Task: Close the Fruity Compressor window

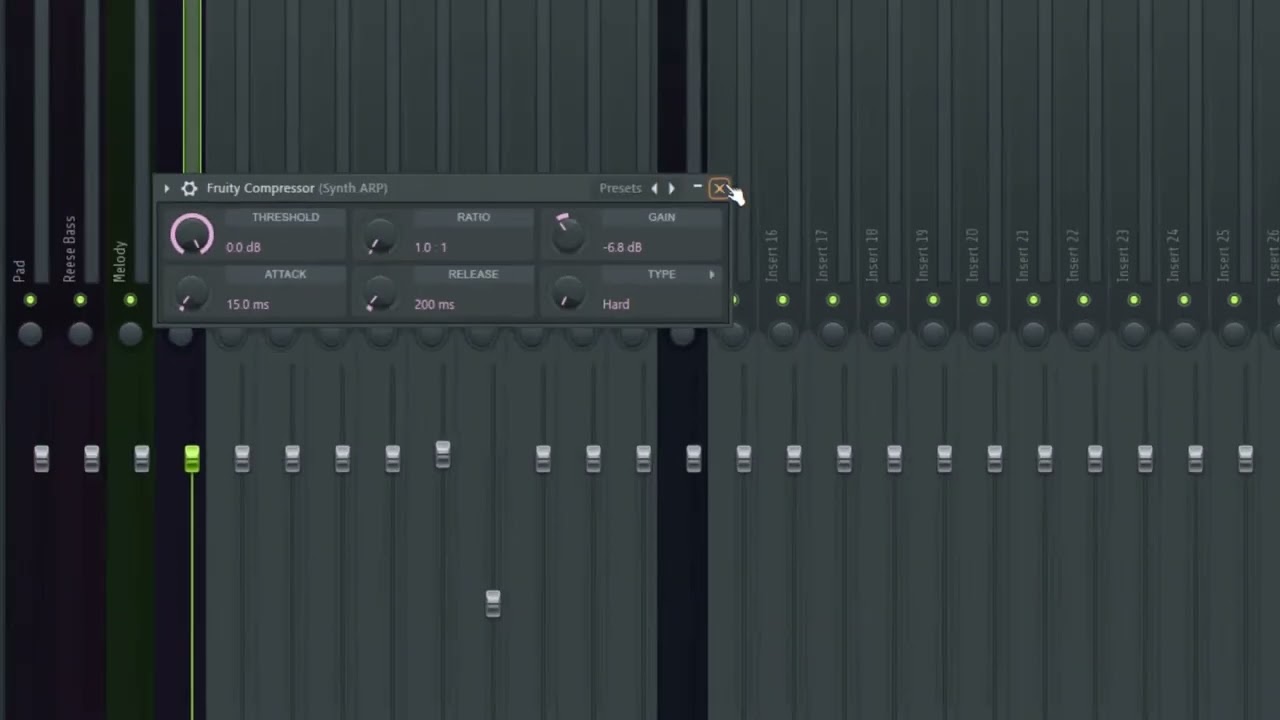Action: 719,188
